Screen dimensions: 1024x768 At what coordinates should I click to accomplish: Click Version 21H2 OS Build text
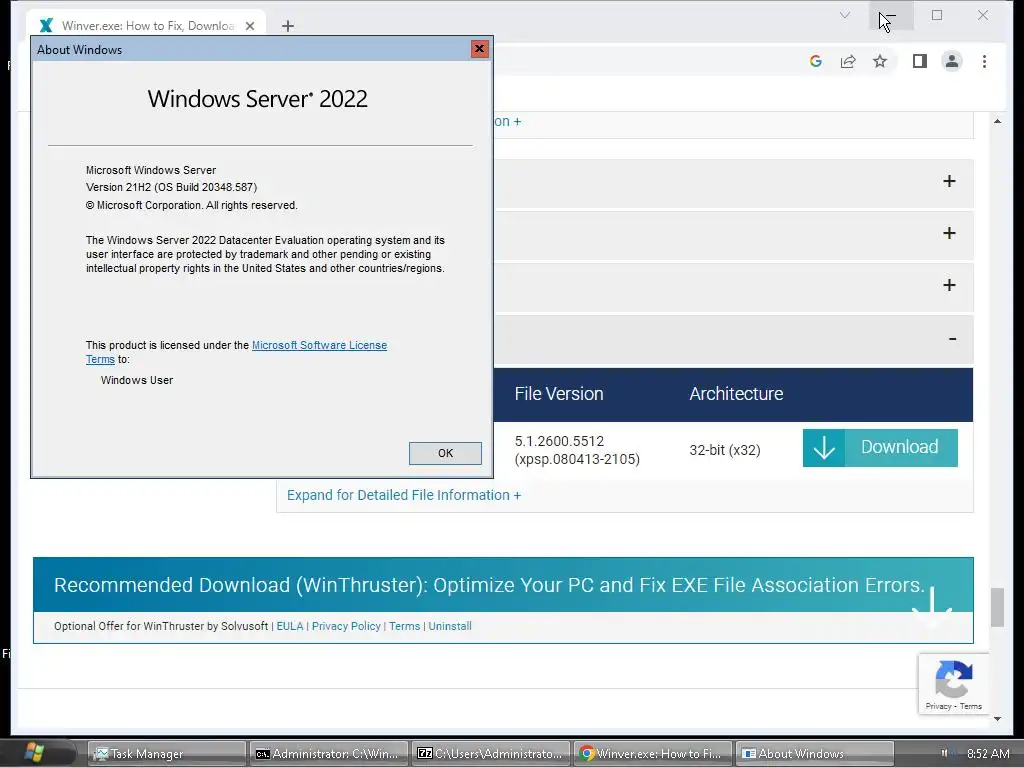171,187
